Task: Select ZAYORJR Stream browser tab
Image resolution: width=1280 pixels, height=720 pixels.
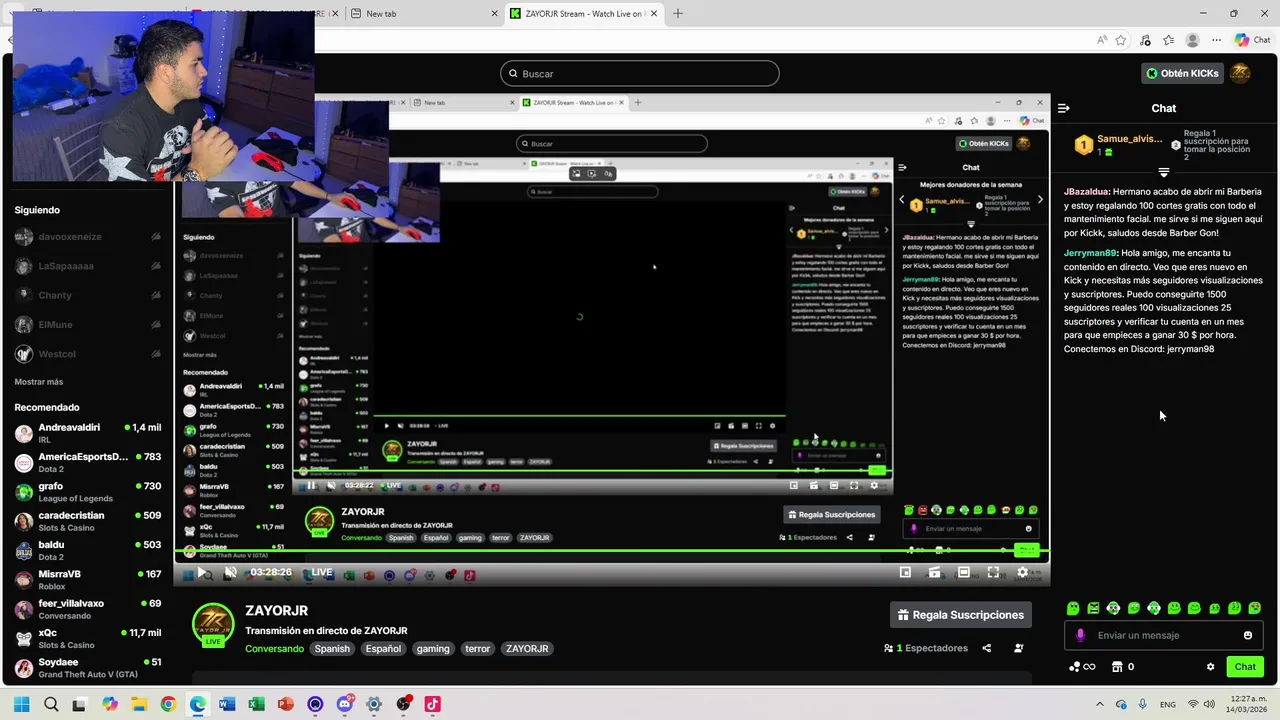Action: [585, 14]
